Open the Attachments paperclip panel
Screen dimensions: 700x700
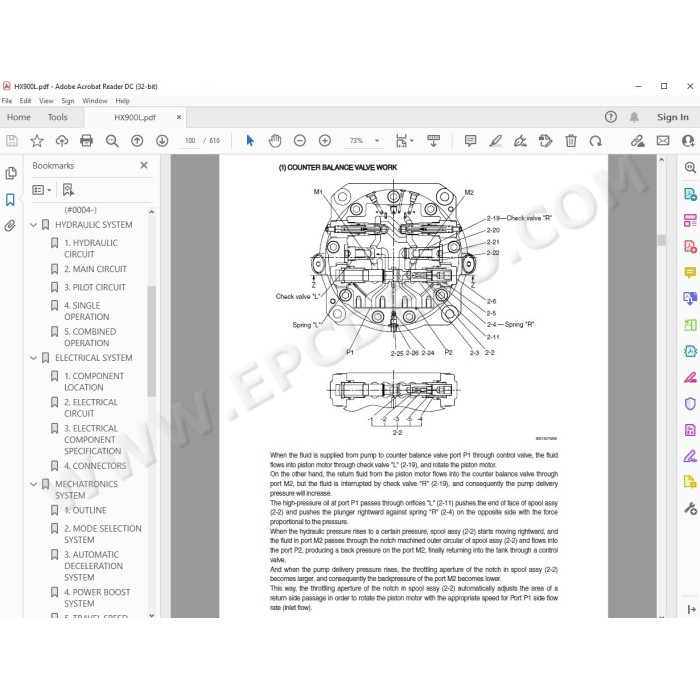pos(10,226)
